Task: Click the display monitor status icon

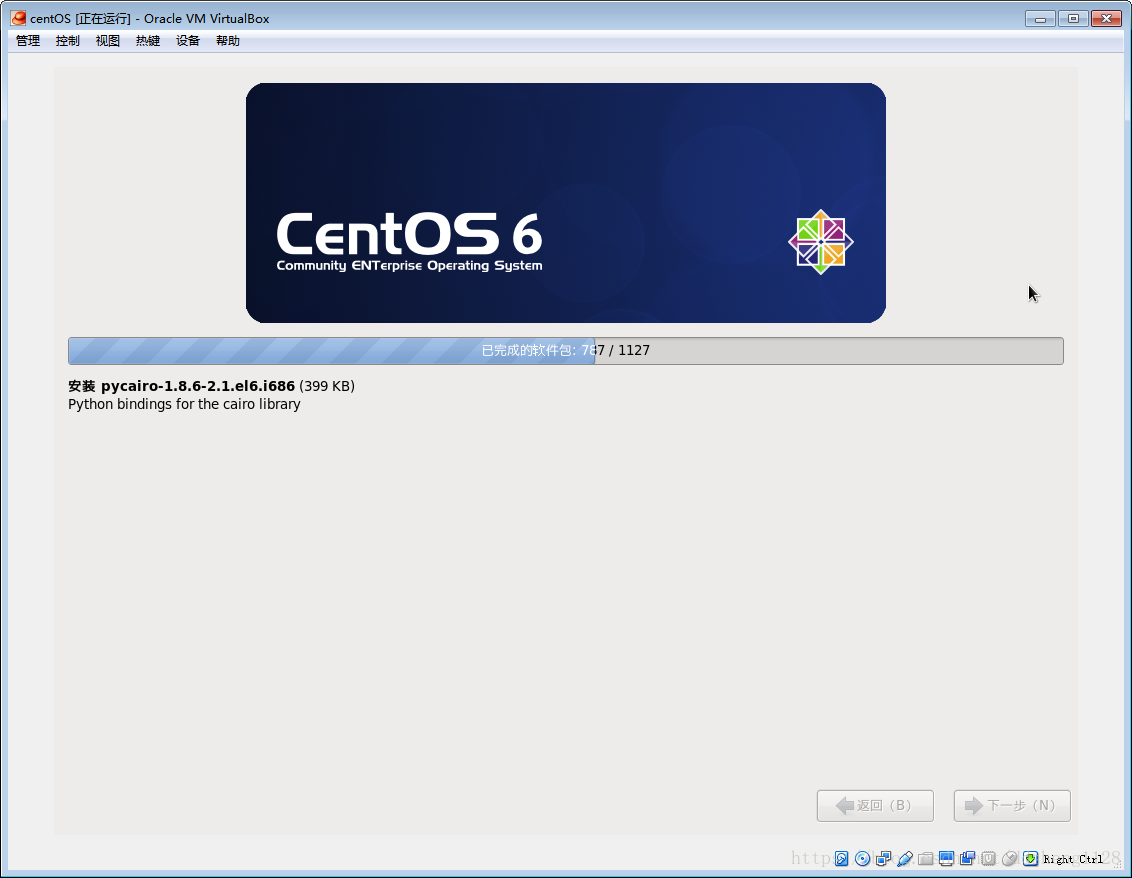Action: pos(946,858)
